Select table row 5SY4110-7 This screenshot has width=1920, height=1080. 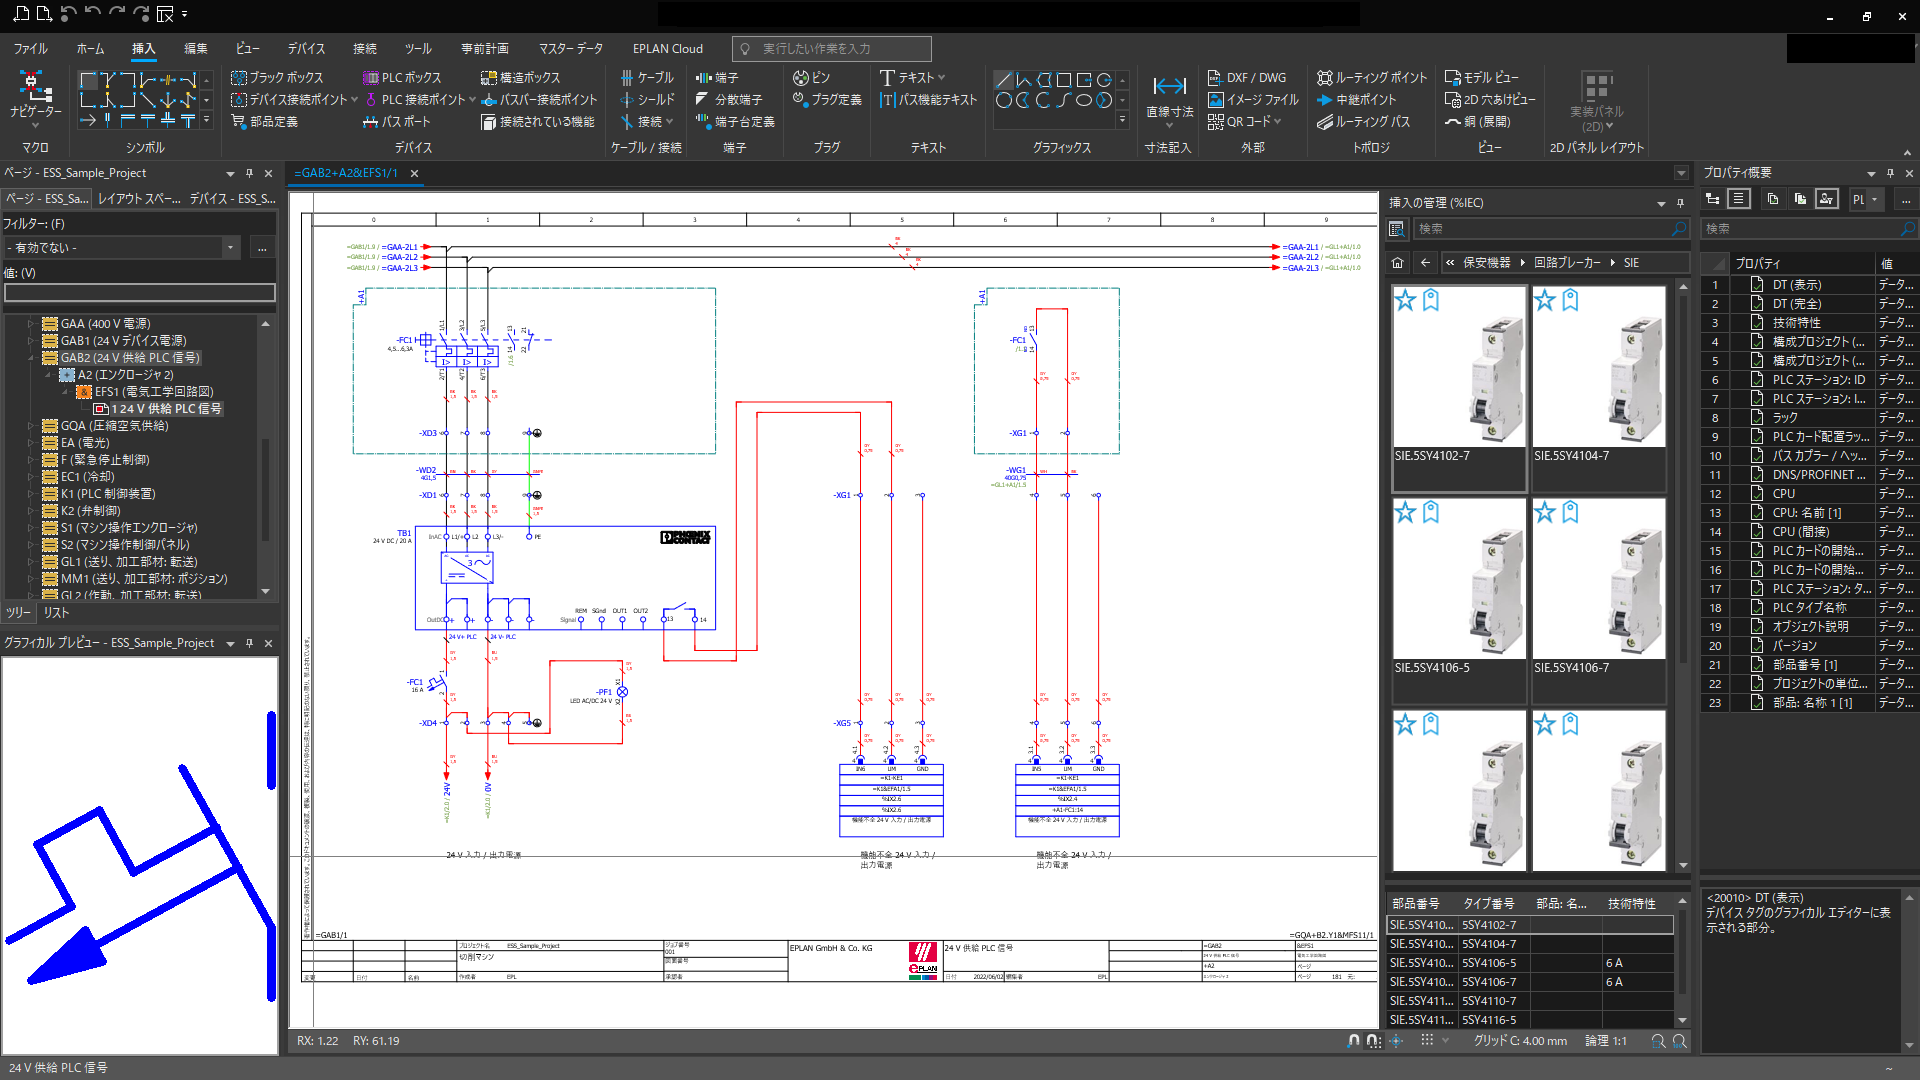pos(1530,1001)
